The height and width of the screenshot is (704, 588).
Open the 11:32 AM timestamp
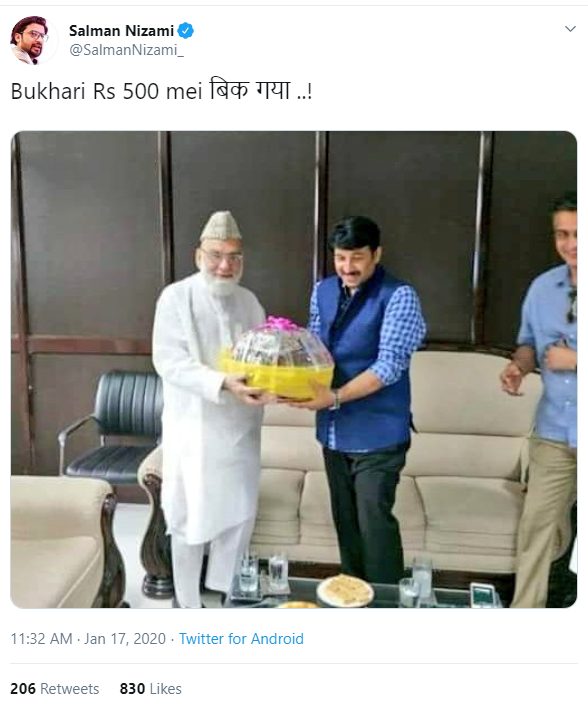pyautogui.click(x=41, y=638)
